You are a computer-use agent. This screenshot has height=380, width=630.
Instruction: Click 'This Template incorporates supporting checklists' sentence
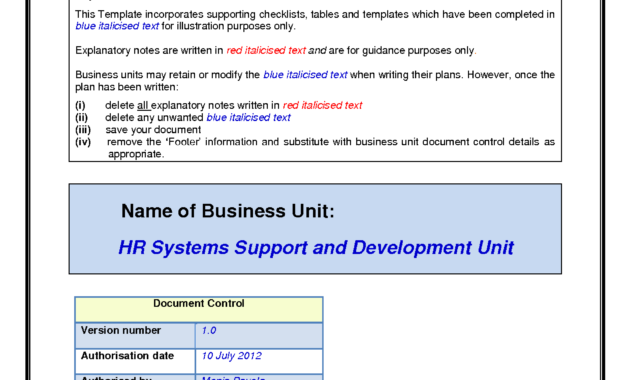[x=315, y=20]
